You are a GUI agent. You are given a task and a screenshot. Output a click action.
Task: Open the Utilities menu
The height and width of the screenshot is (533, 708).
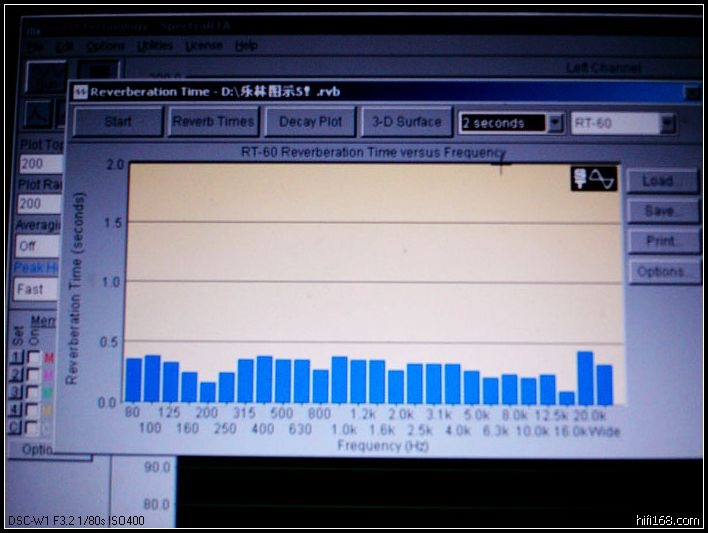tap(156, 46)
